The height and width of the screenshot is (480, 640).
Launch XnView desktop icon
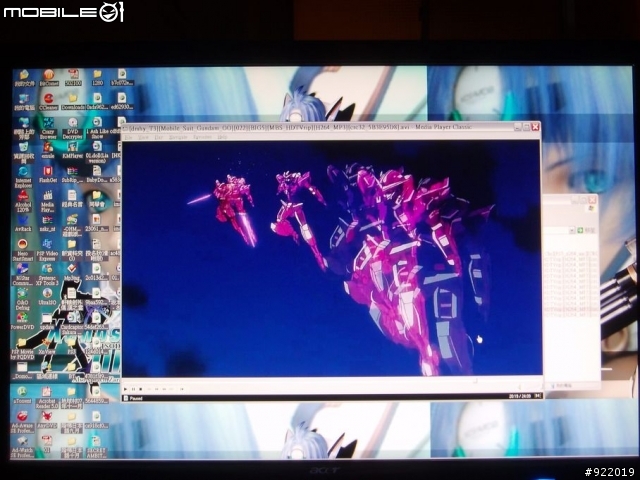pos(47,346)
